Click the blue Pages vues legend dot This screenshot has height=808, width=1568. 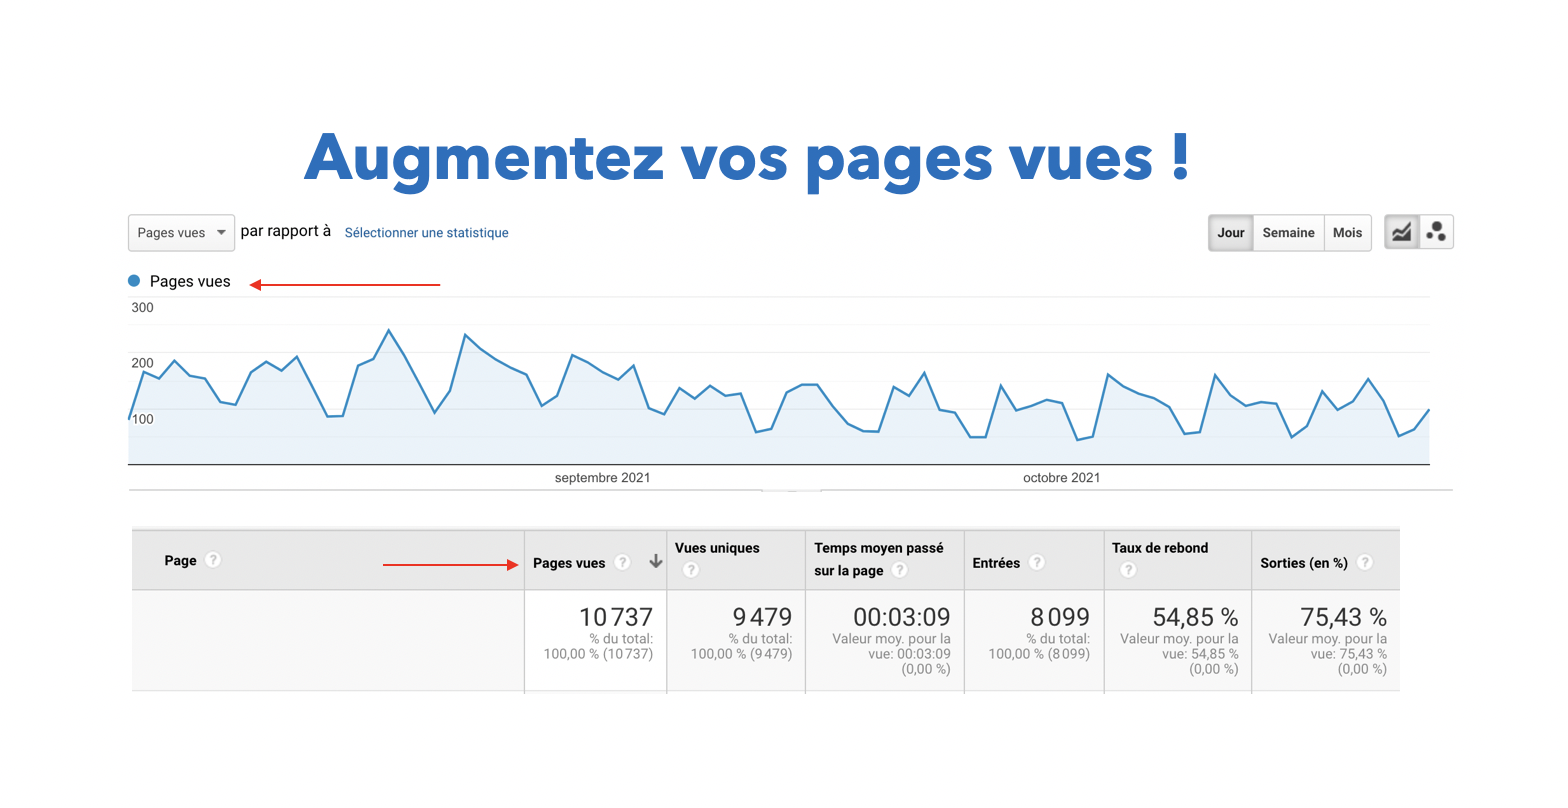coord(134,281)
